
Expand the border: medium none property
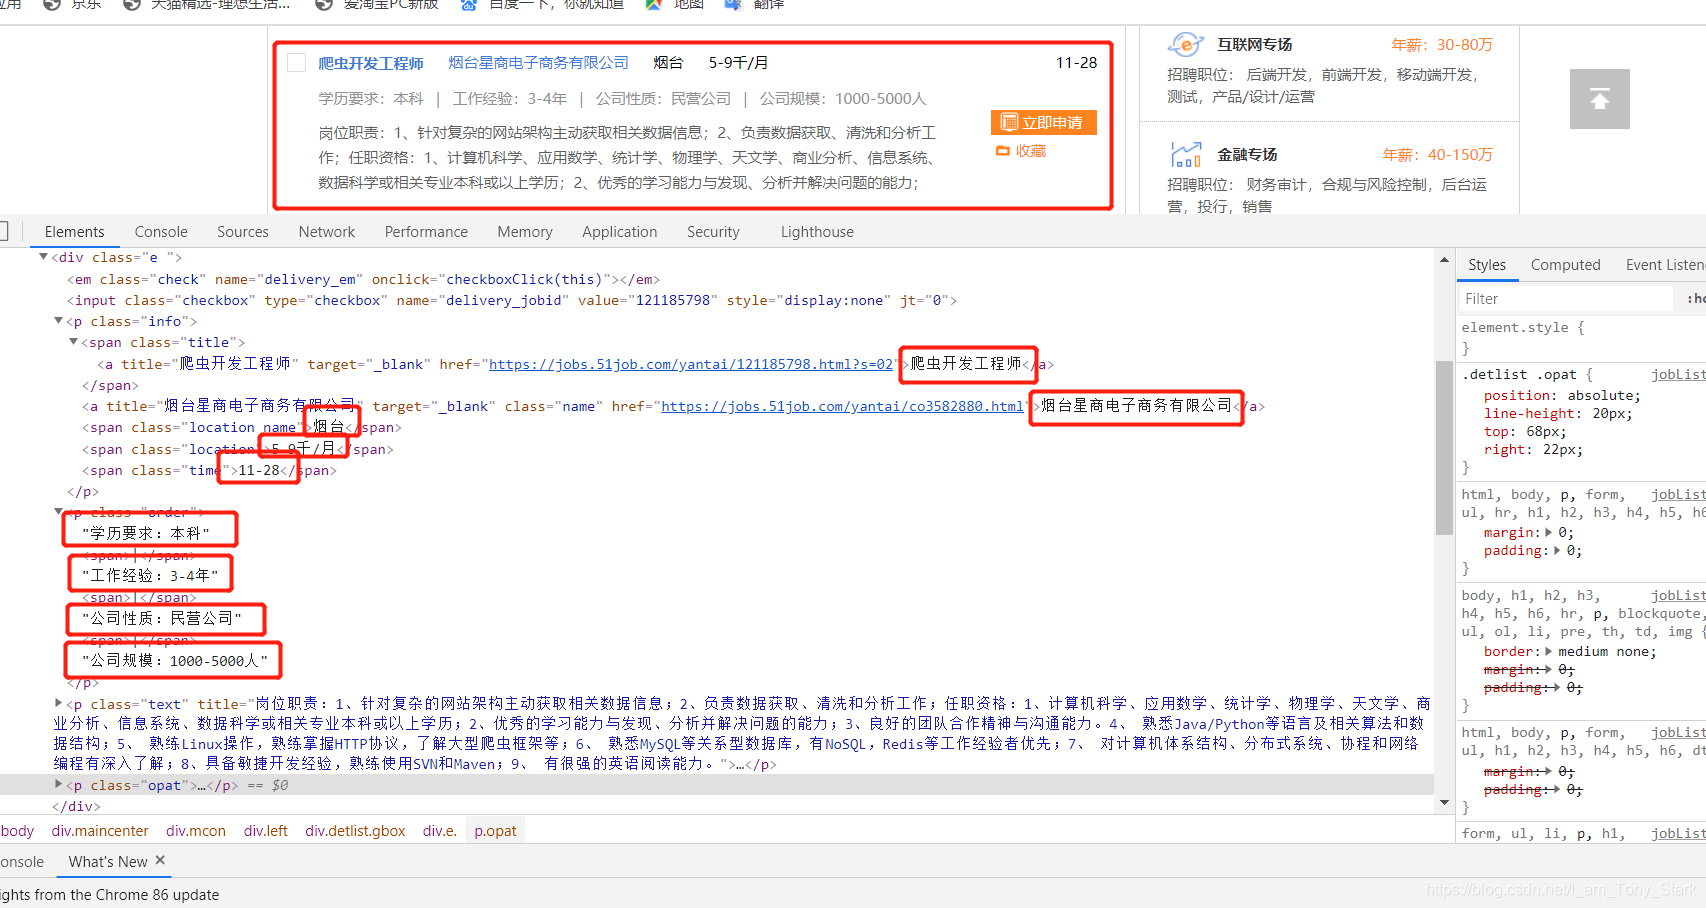tap(1549, 651)
